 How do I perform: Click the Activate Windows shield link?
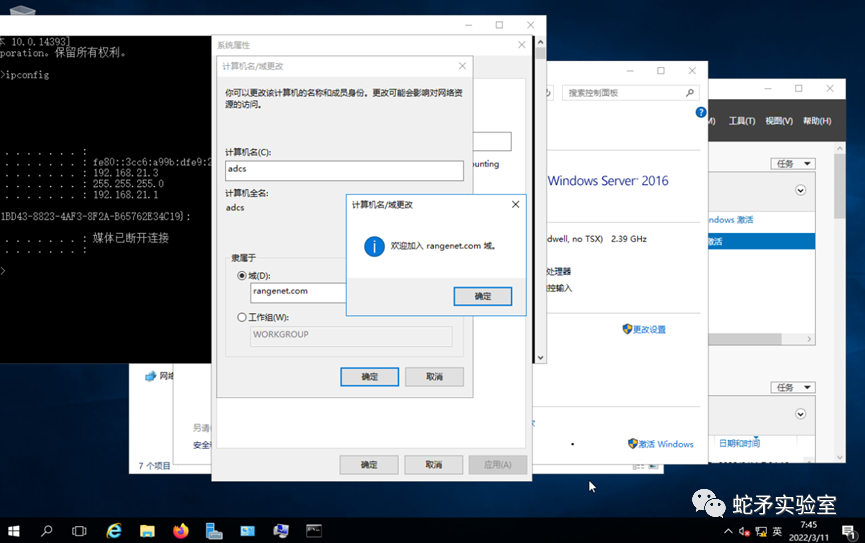pos(660,444)
